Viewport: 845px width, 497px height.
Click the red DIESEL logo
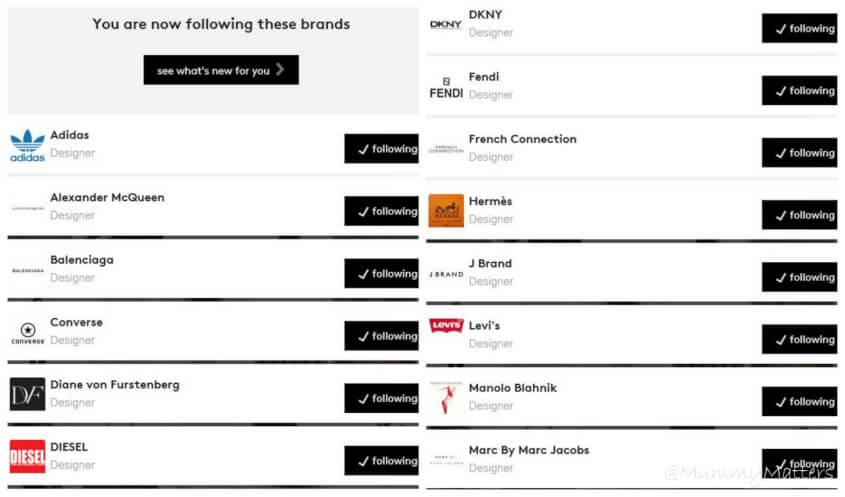click(x=27, y=457)
